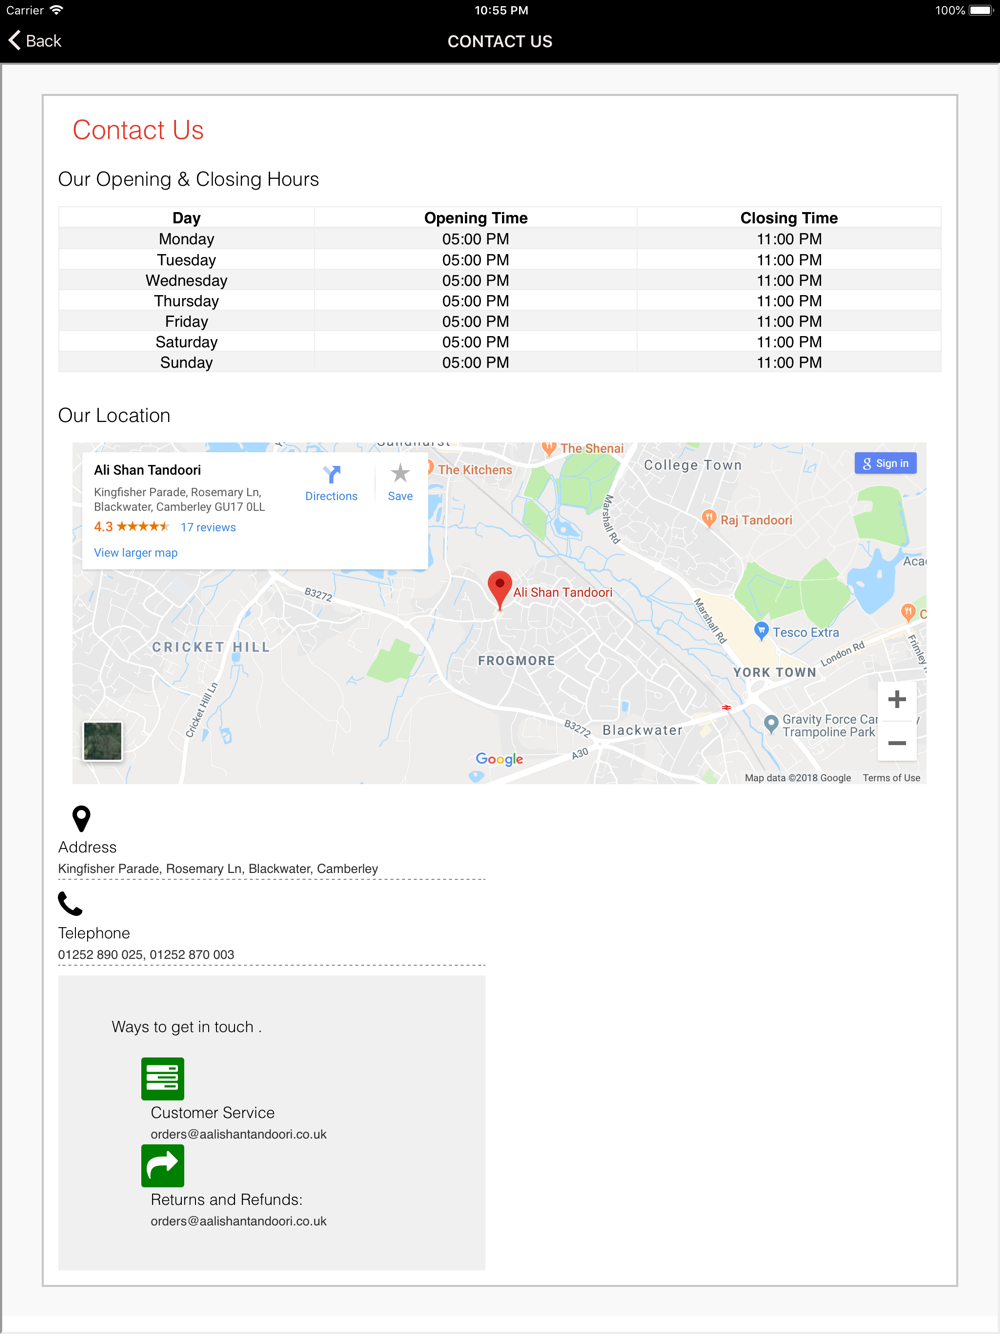Click the Map data ©2018 Google text
This screenshot has height=1334, width=1000.
798,778
